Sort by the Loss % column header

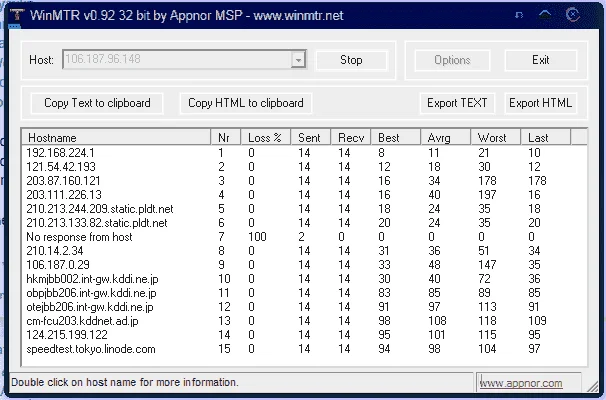[266, 138]
